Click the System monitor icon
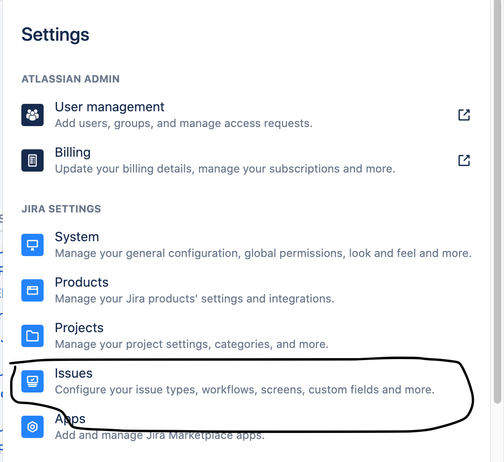504x462 pixels. pos(32,245)
